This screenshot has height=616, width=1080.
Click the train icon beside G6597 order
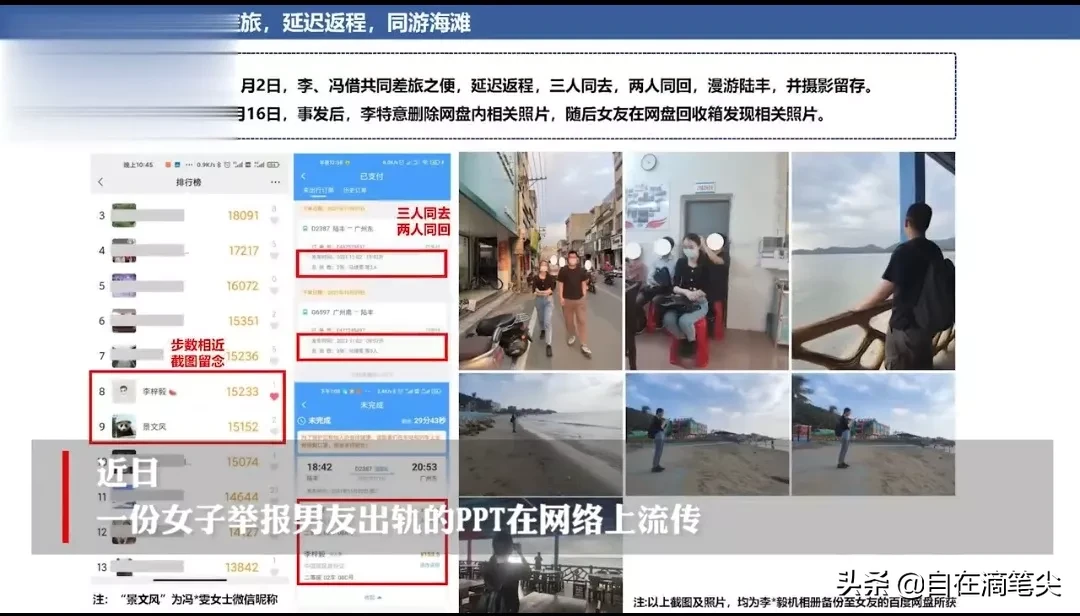point(305,312)
